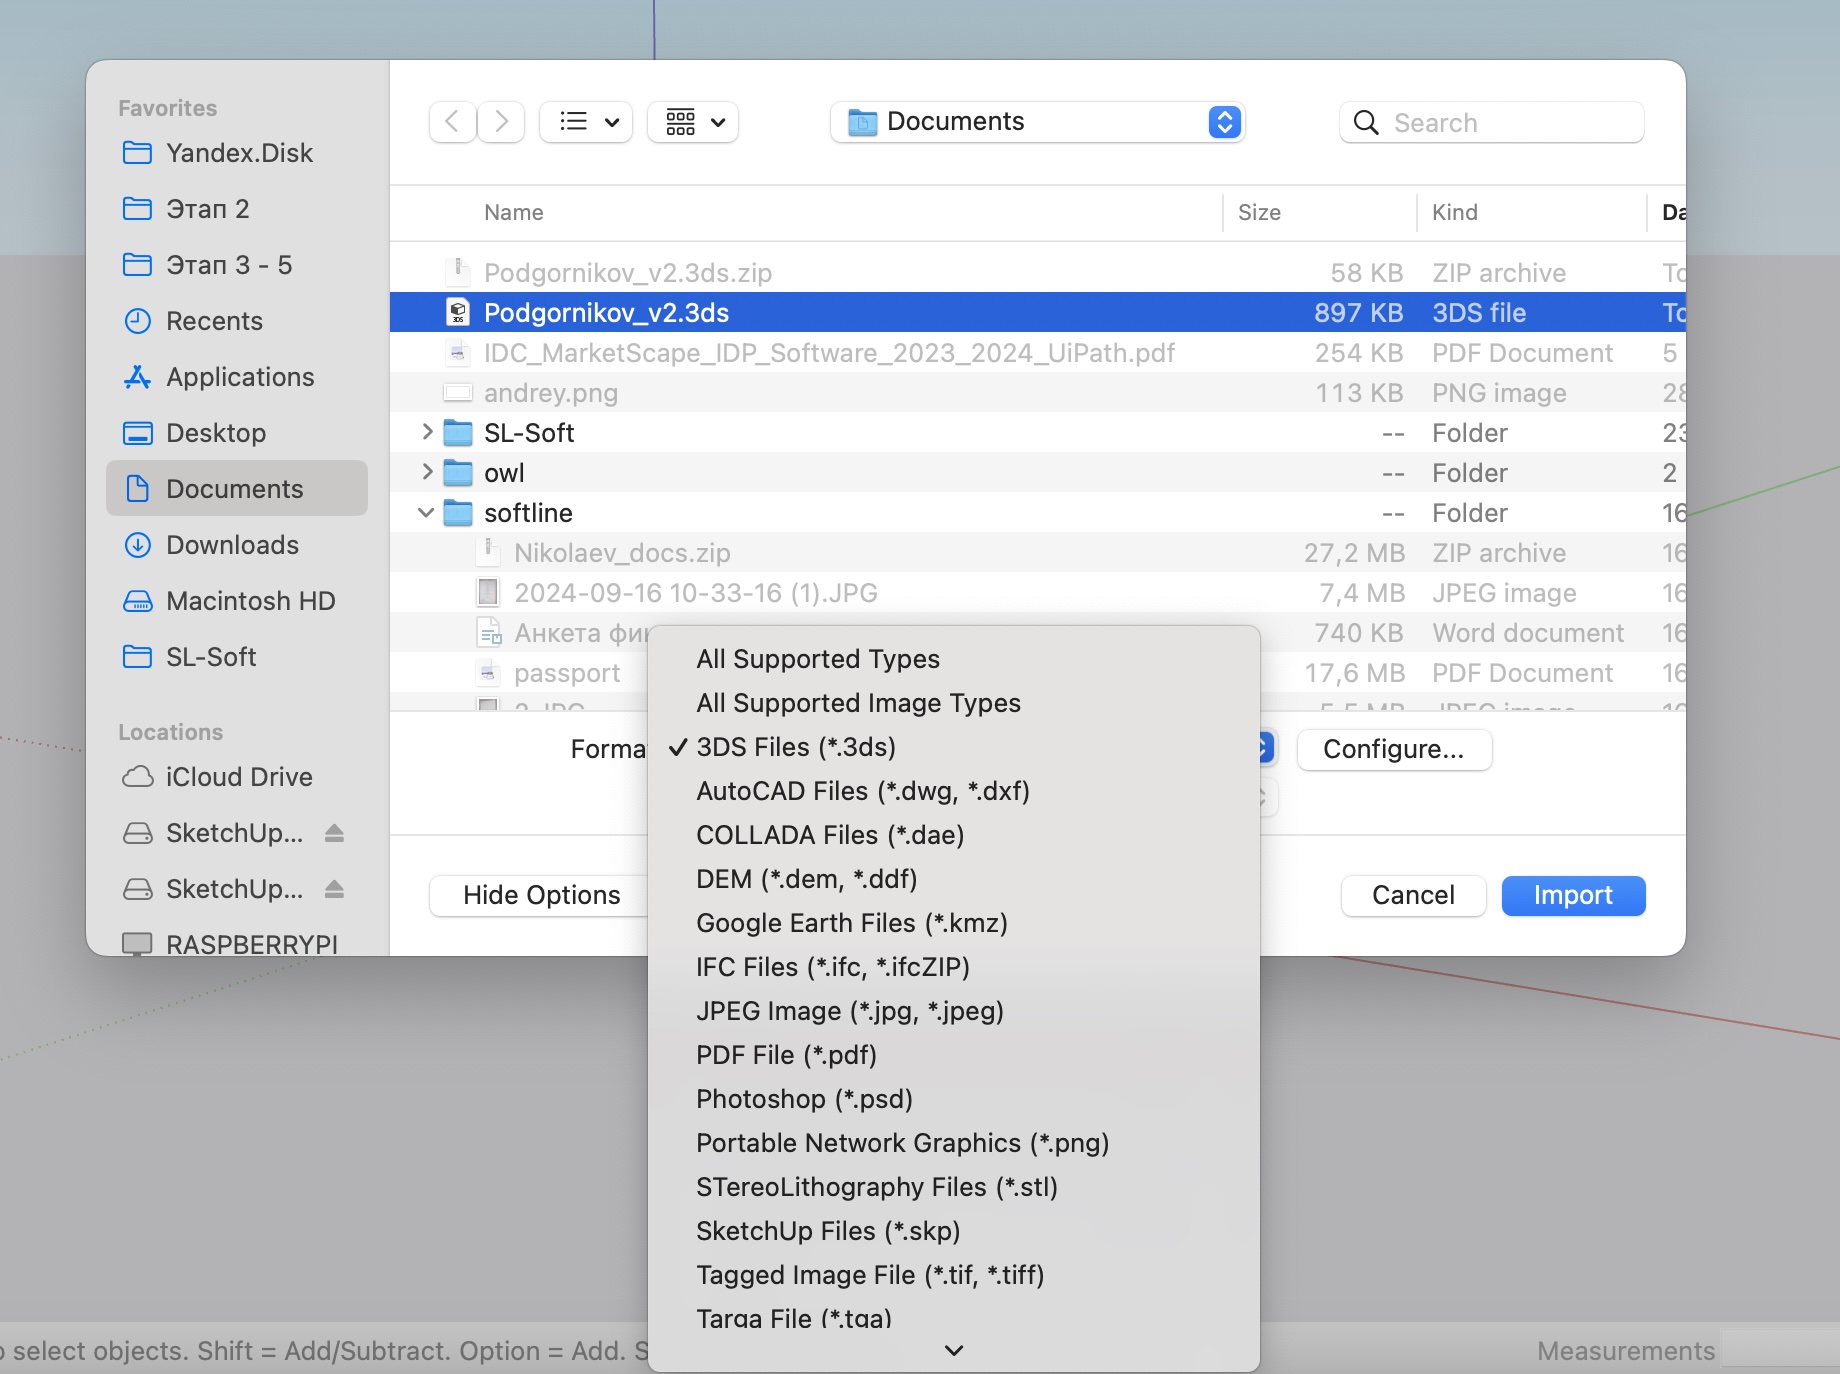The image size is (1840, 1374).
Task: Select iCloud Drive location
Action: (238, 777)
